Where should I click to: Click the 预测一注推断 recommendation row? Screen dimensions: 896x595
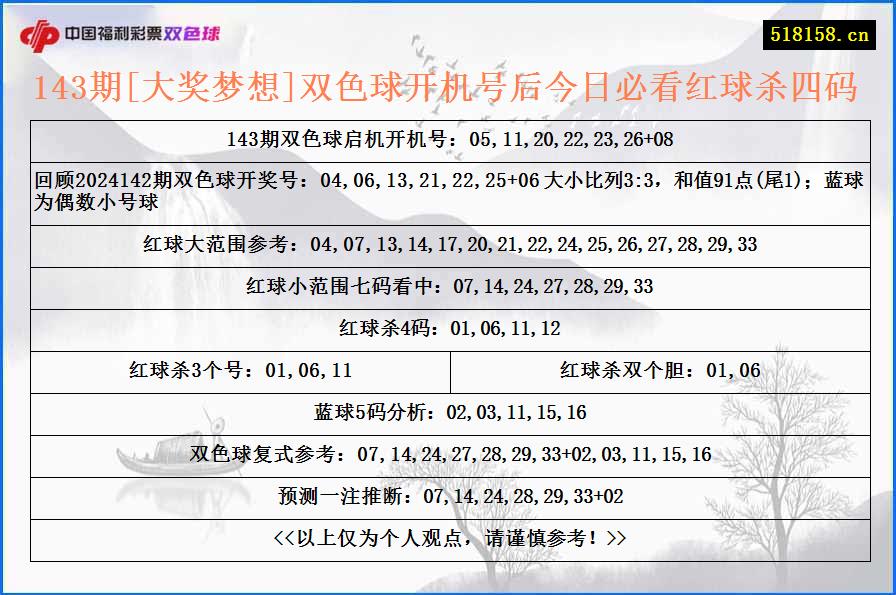point(448,494)
